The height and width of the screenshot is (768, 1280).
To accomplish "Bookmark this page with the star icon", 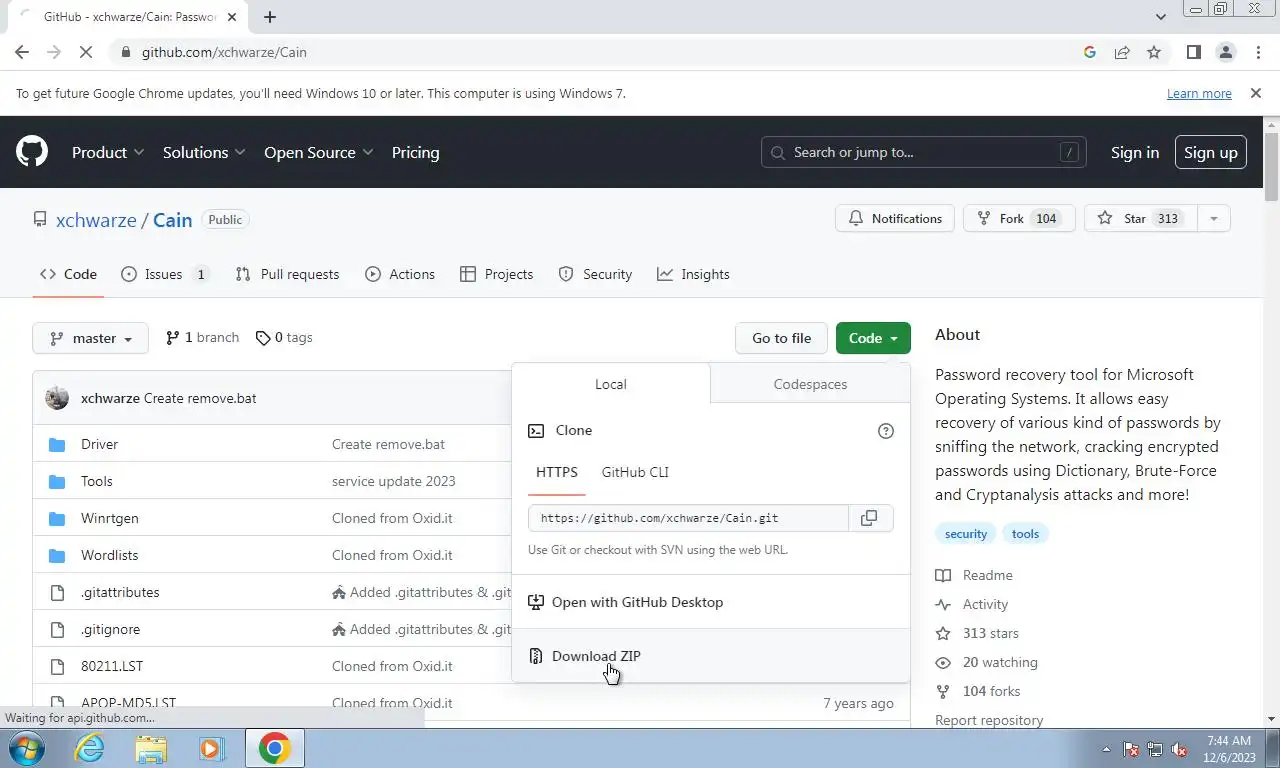I will pyautogui.click(x=1154, y=52).
